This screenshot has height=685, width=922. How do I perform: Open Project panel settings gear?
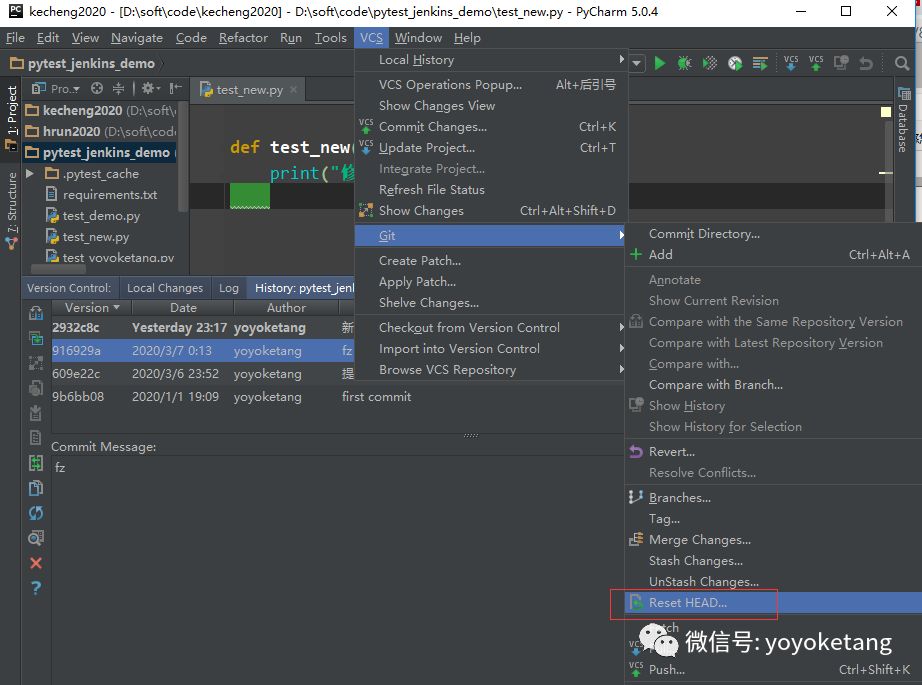151,88
